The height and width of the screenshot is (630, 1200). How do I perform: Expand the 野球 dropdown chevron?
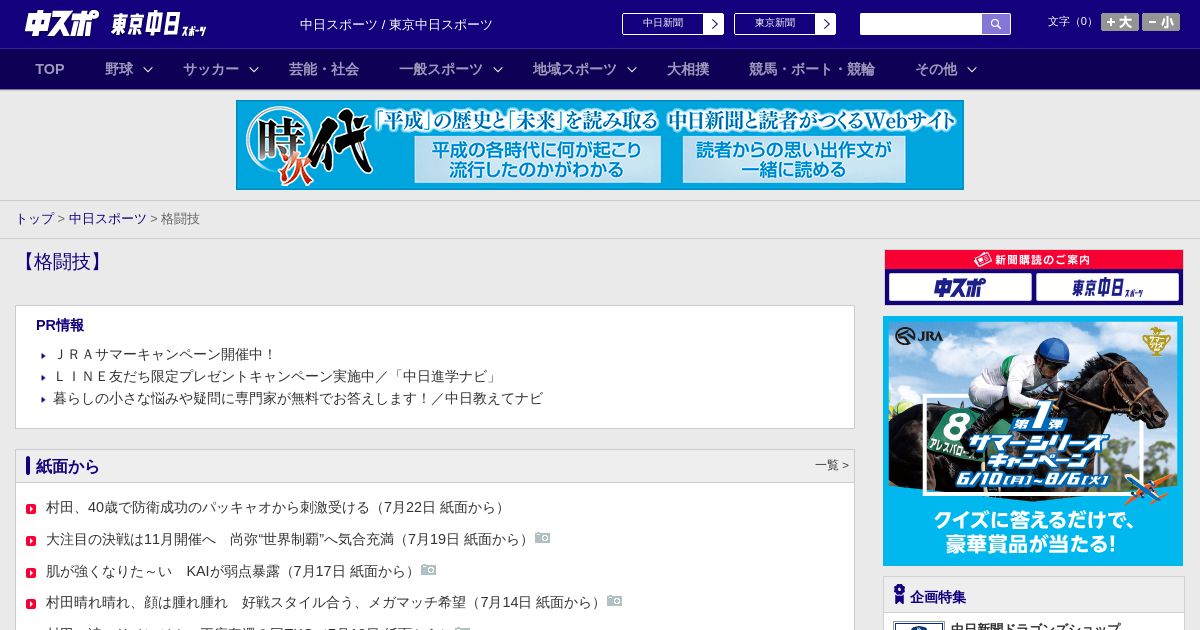coord(148,69)
